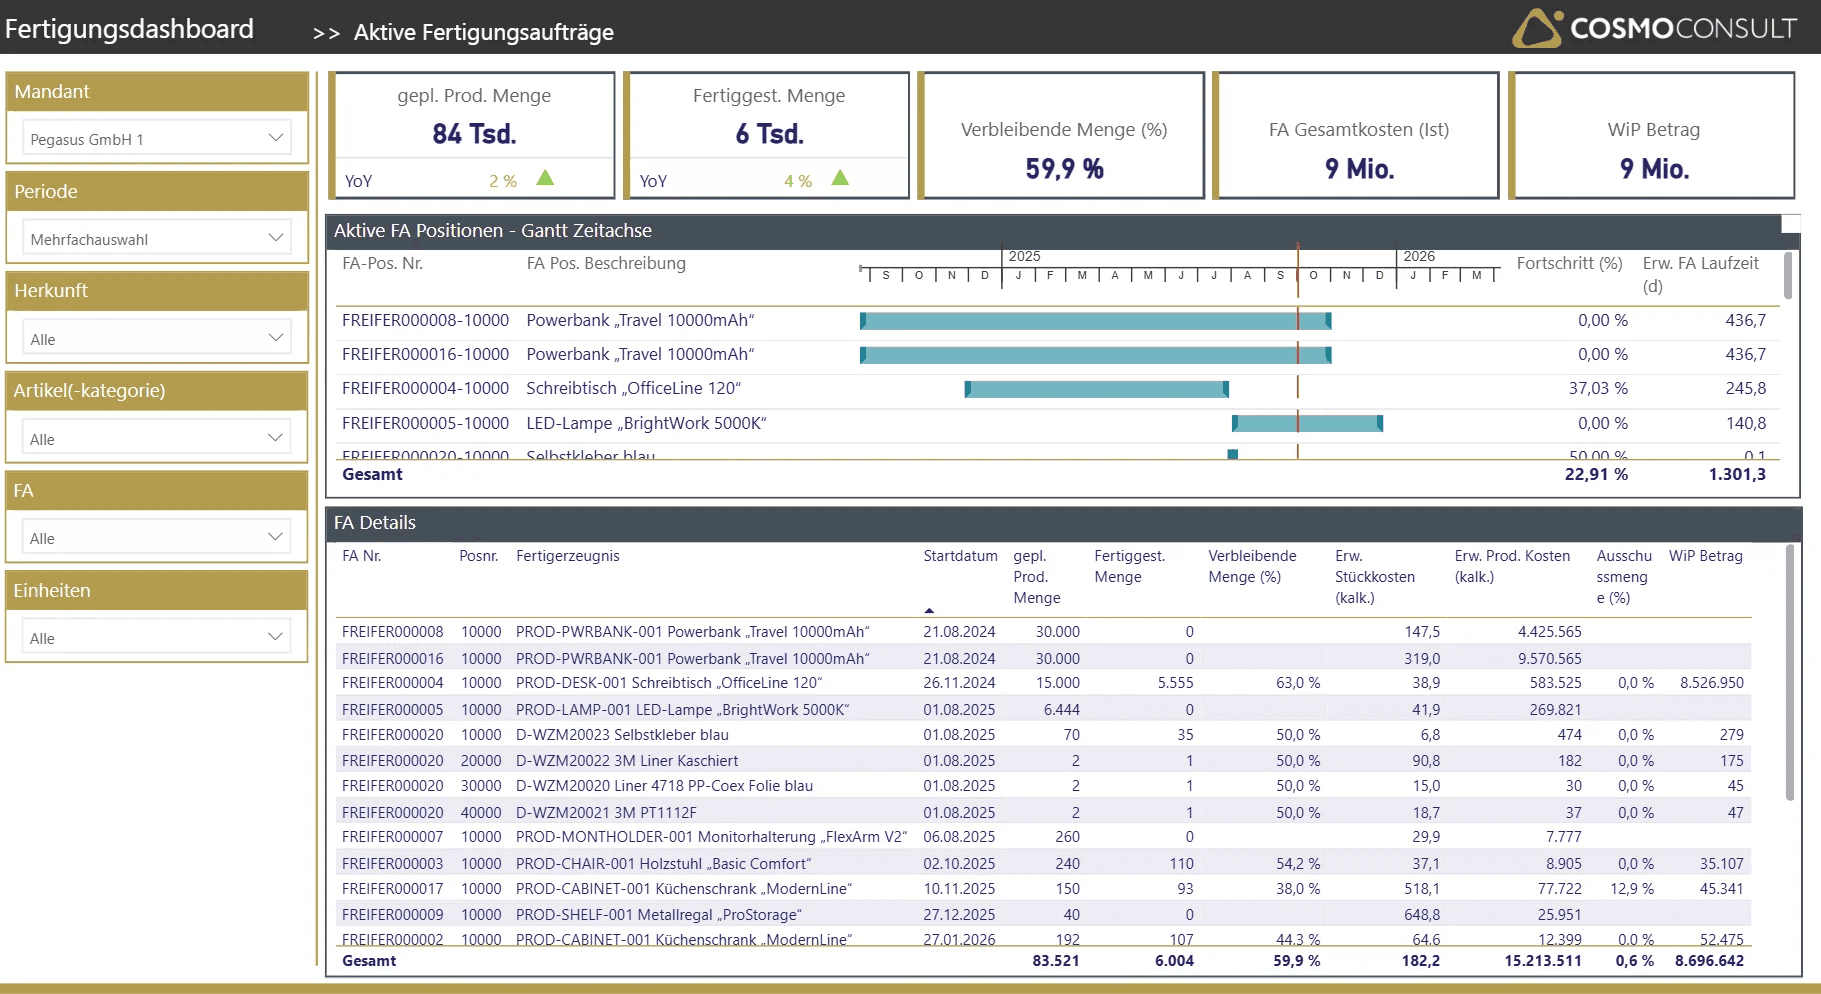Click the 1.301,3 Gesamt Laufzeit total

1737,474
